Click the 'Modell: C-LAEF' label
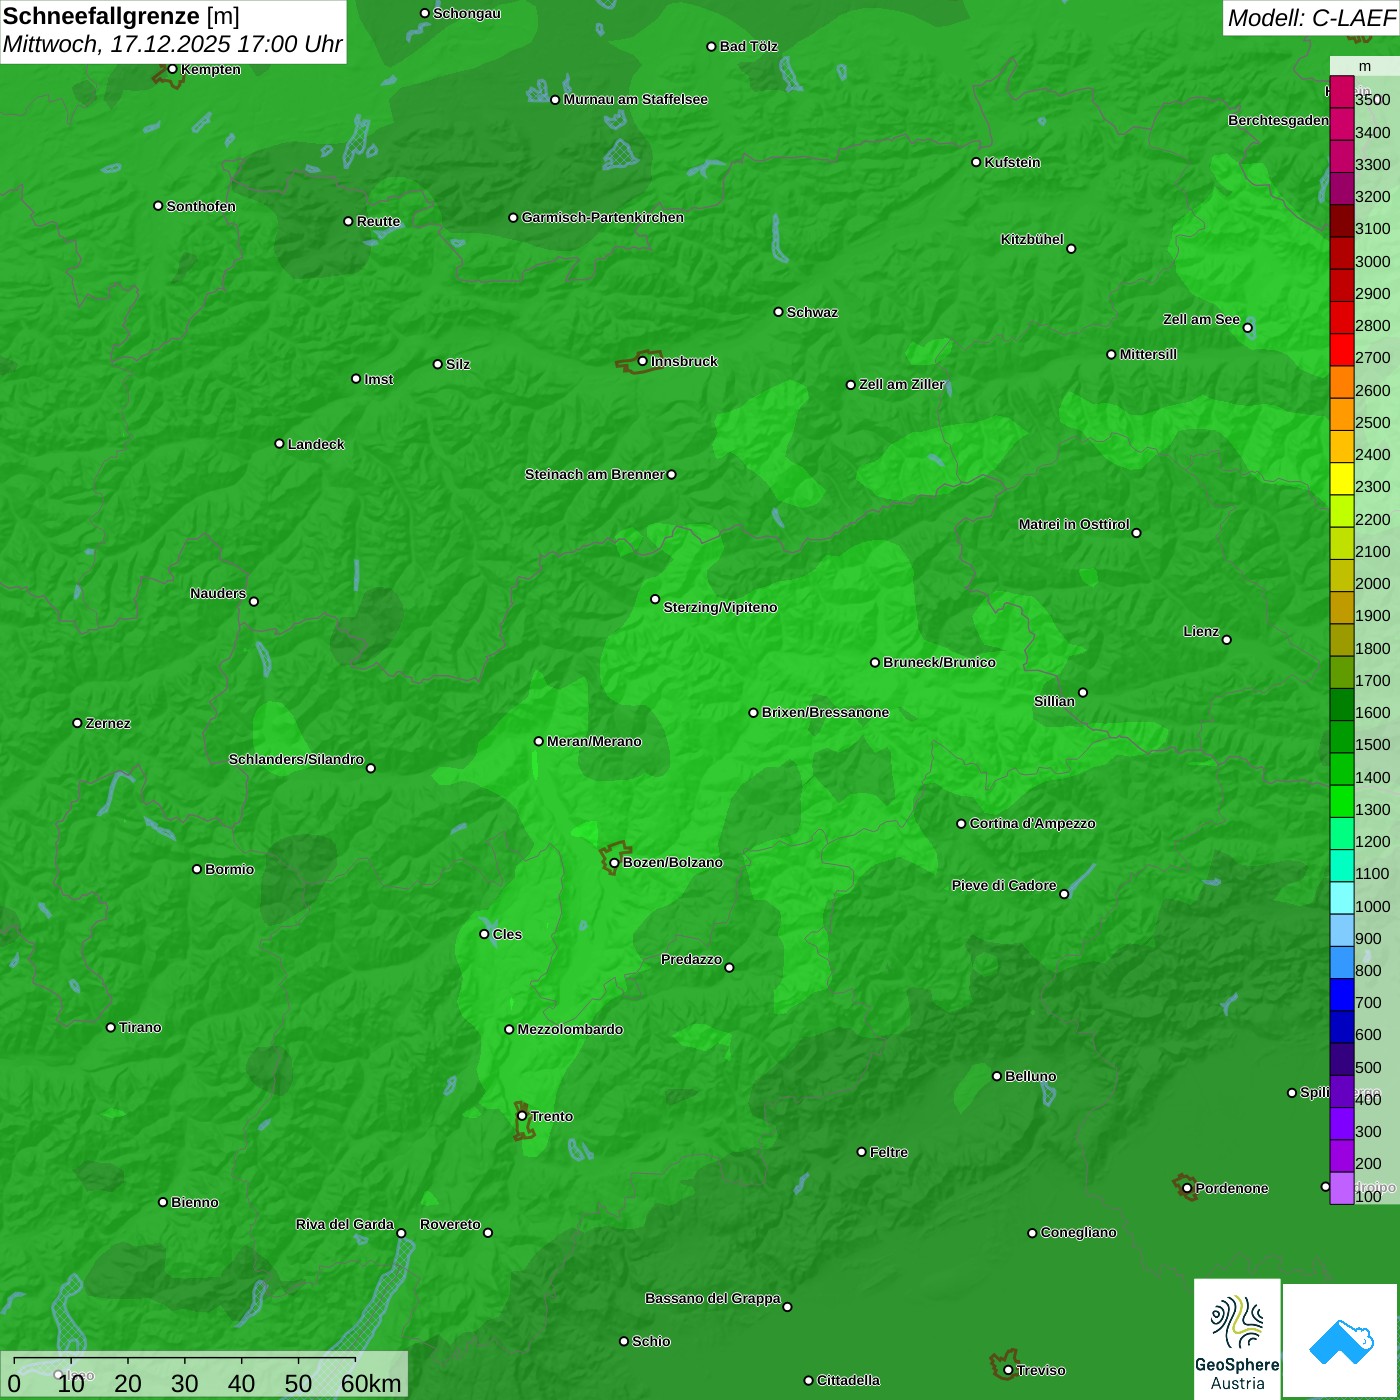1400x1400 pixels. click(x=1311, y=17)
